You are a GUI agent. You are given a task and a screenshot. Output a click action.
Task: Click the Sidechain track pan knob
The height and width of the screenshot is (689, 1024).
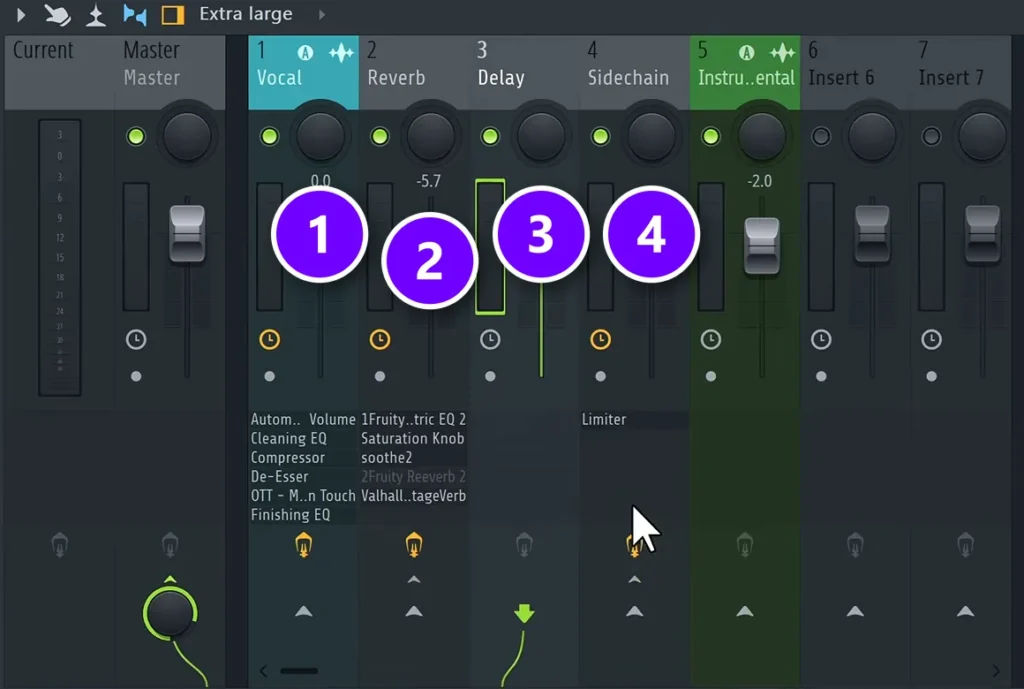tap(651, 136)
